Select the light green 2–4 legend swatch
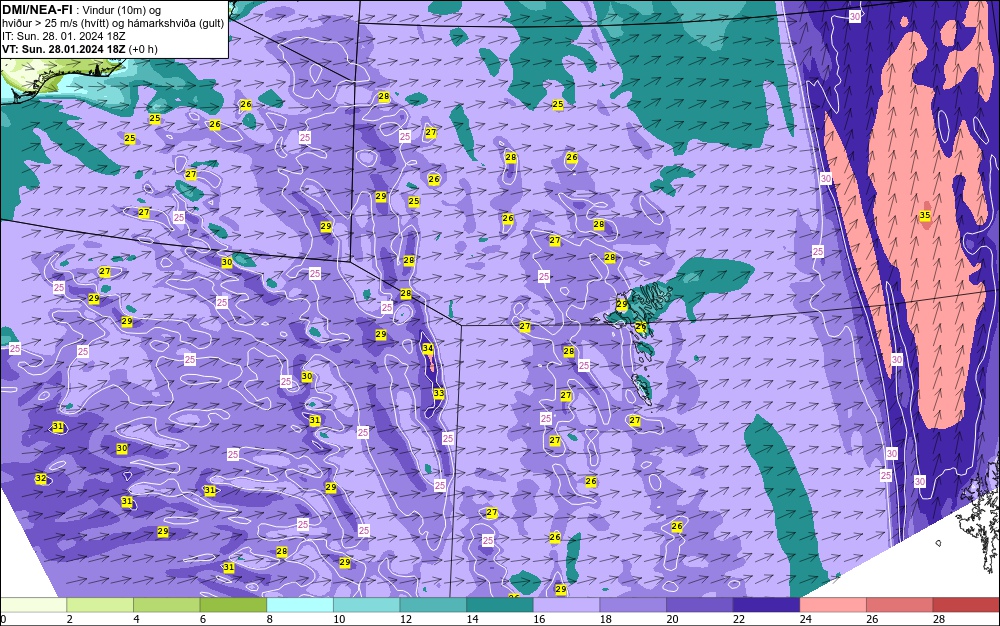 point(100,605)
